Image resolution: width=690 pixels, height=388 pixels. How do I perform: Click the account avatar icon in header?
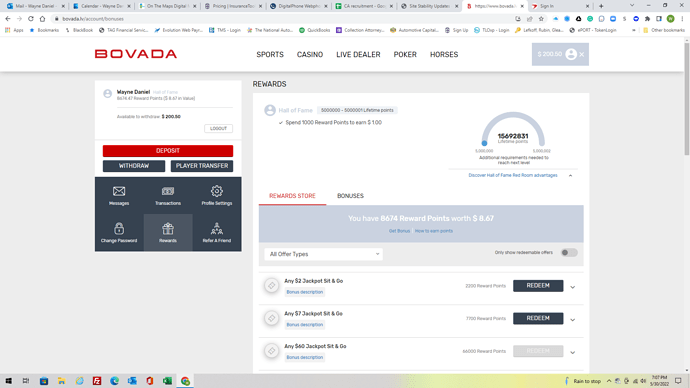pyautogui.click(x=571, y=54)
